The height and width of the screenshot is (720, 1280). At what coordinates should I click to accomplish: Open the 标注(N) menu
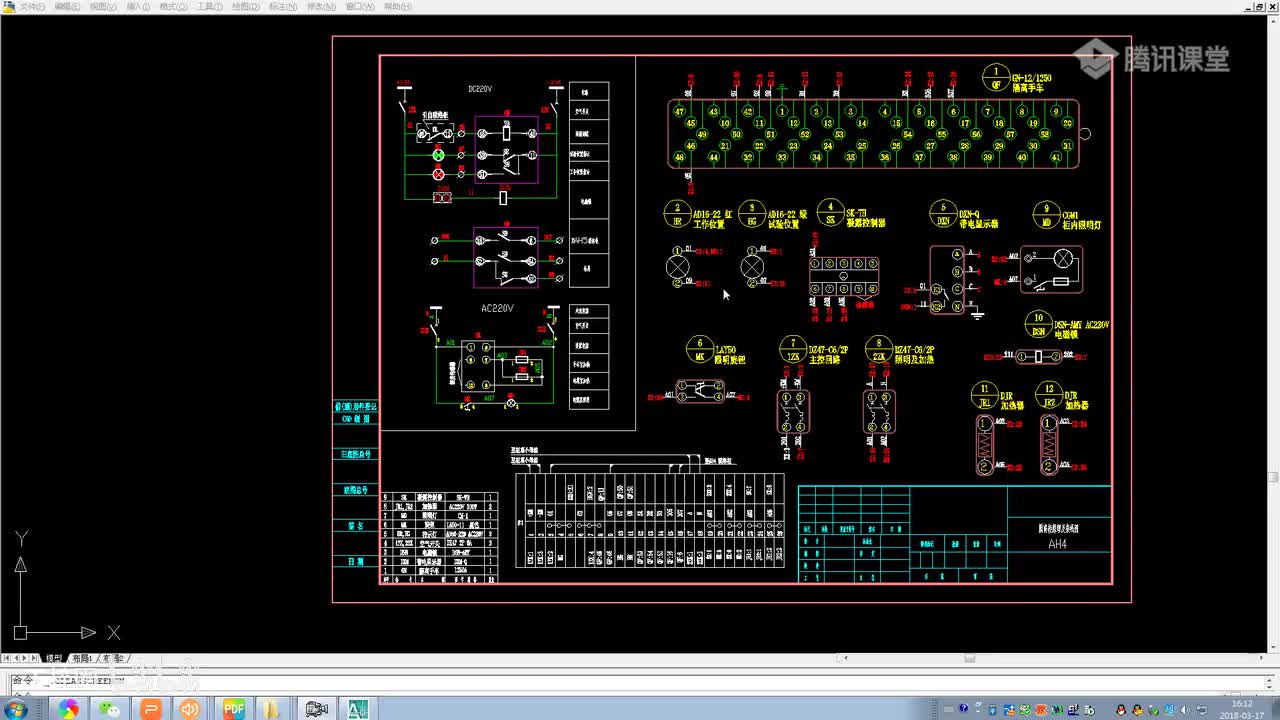coord(281,6)
